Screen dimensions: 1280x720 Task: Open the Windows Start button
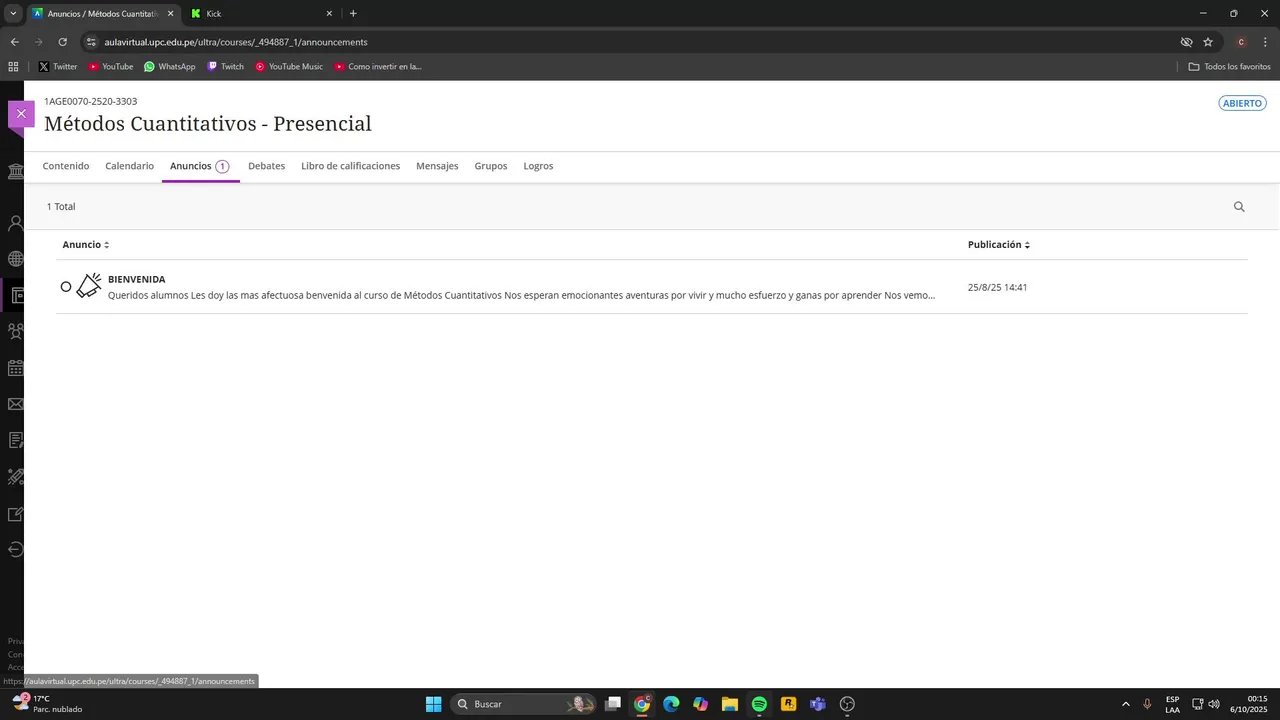(x=433, y=704)
